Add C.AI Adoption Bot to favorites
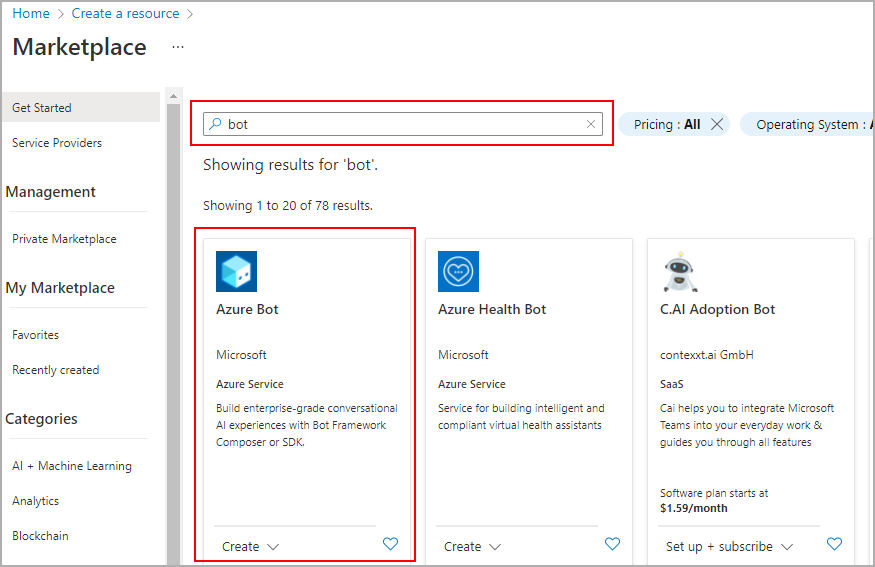 pos(834,544)
